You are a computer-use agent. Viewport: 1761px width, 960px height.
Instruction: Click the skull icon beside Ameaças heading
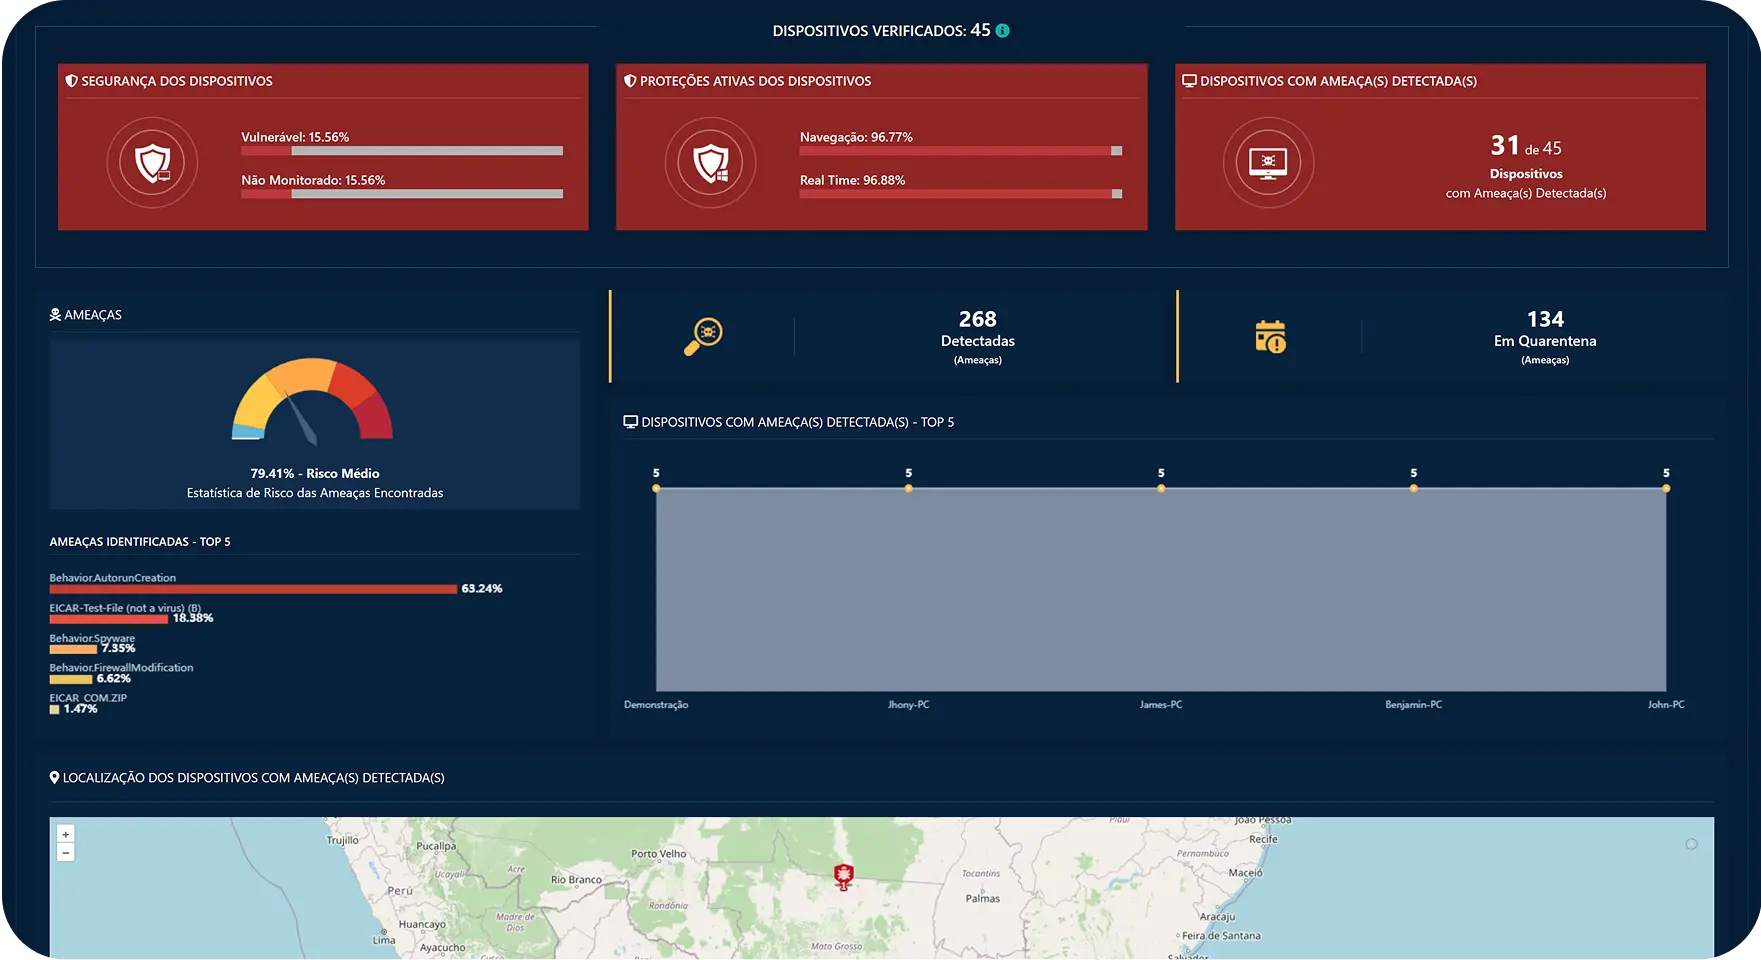point(55,314)
